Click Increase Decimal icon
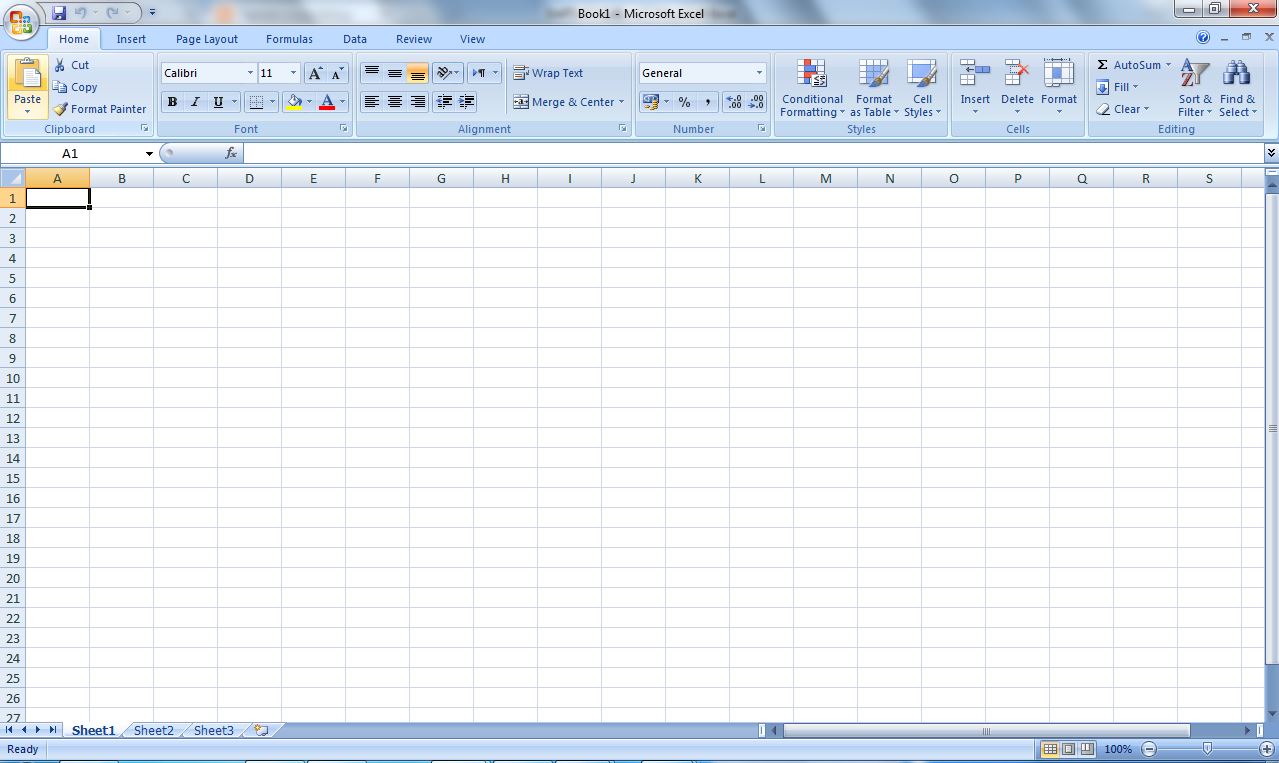 (x=733, y=102)
